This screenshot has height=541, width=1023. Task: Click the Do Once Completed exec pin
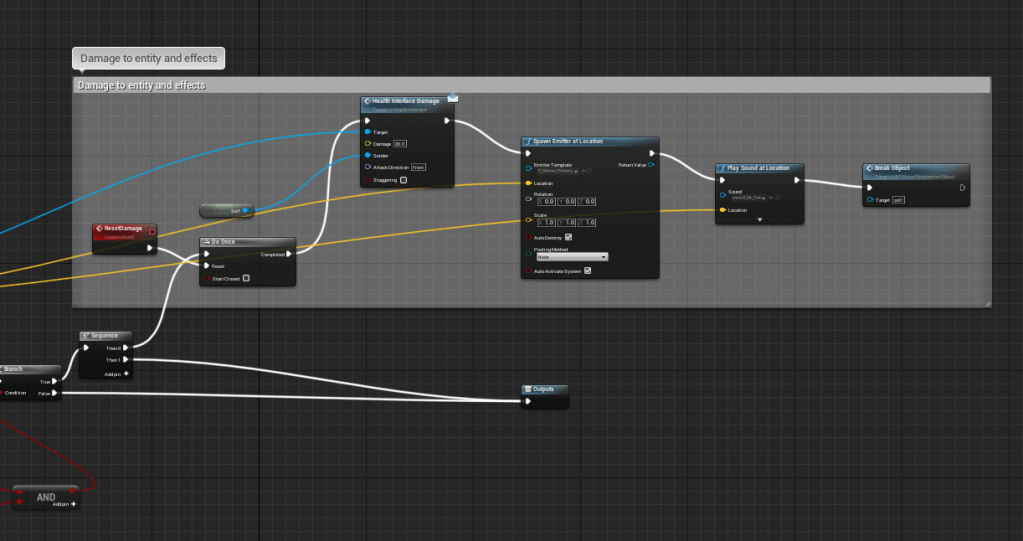[x=289, y=254]
